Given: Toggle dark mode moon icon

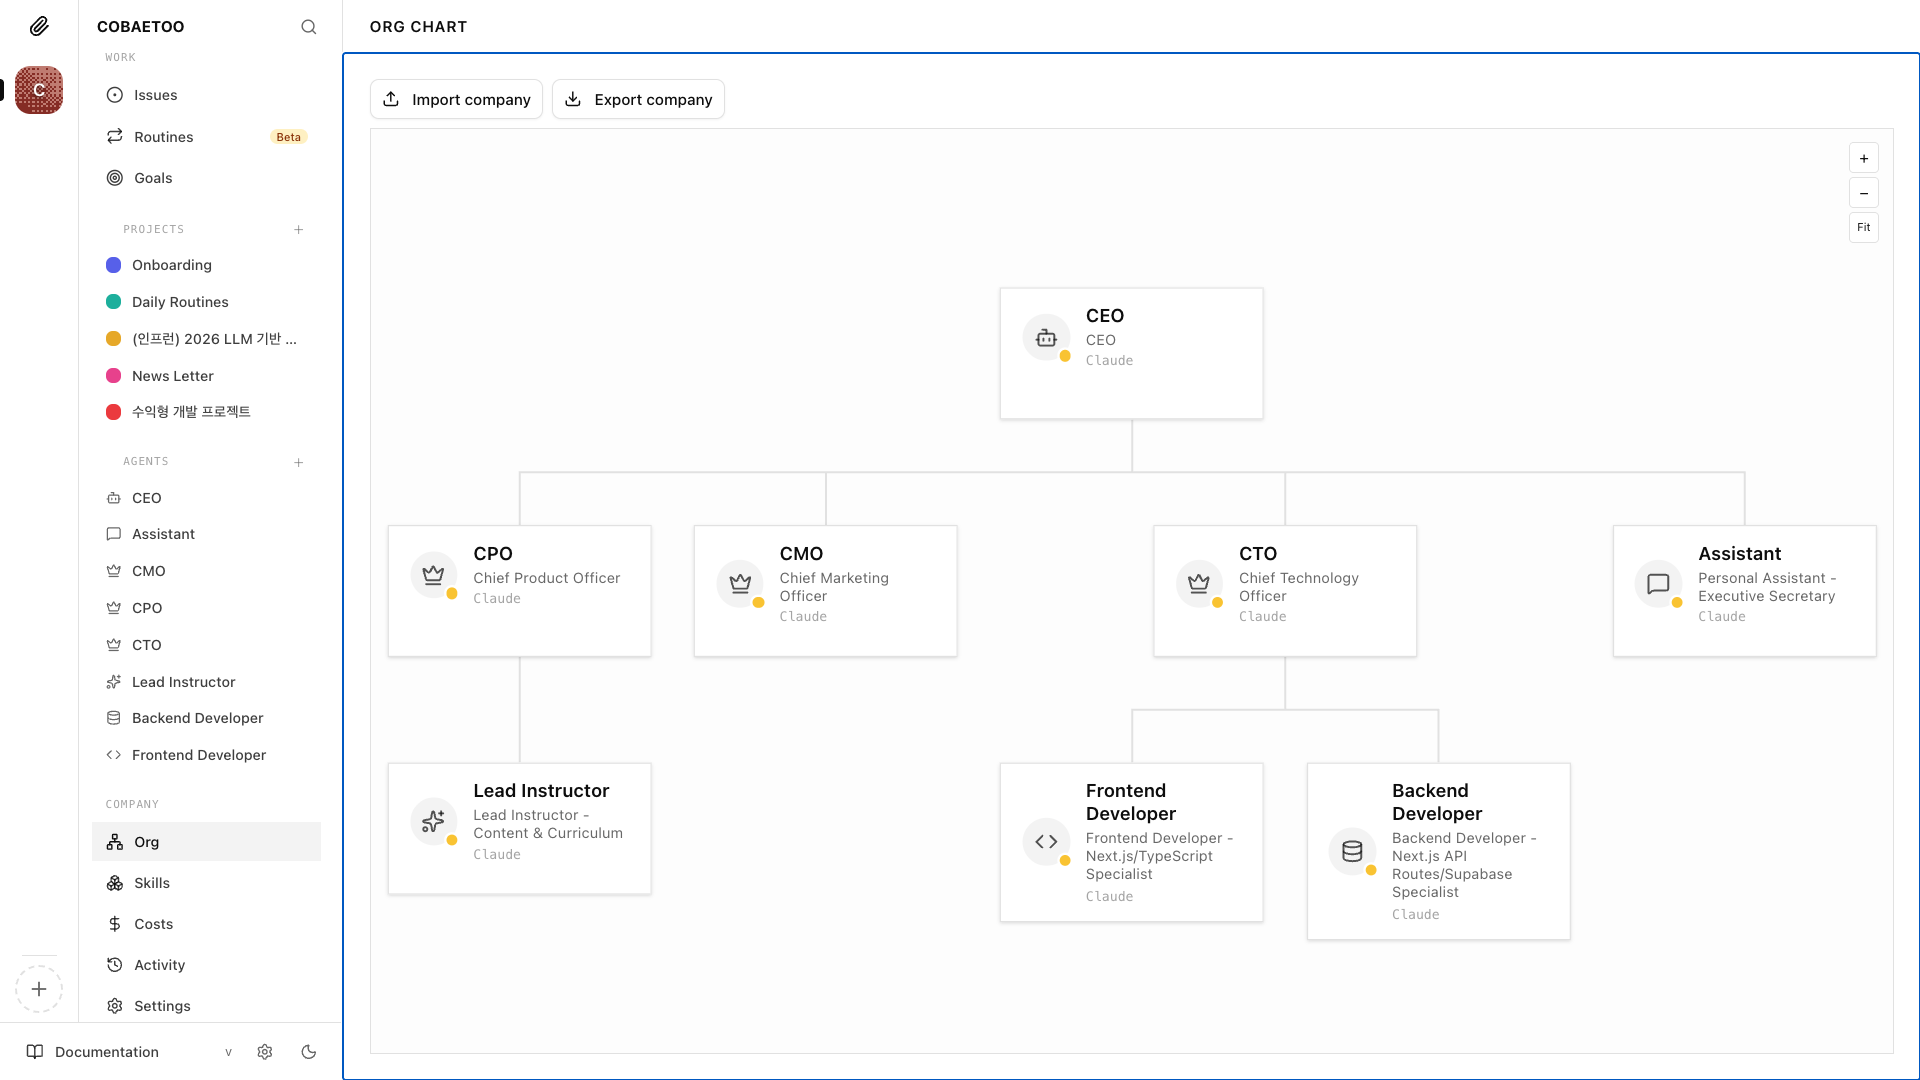Looking at the screenshot, I should pos(309,1052).
